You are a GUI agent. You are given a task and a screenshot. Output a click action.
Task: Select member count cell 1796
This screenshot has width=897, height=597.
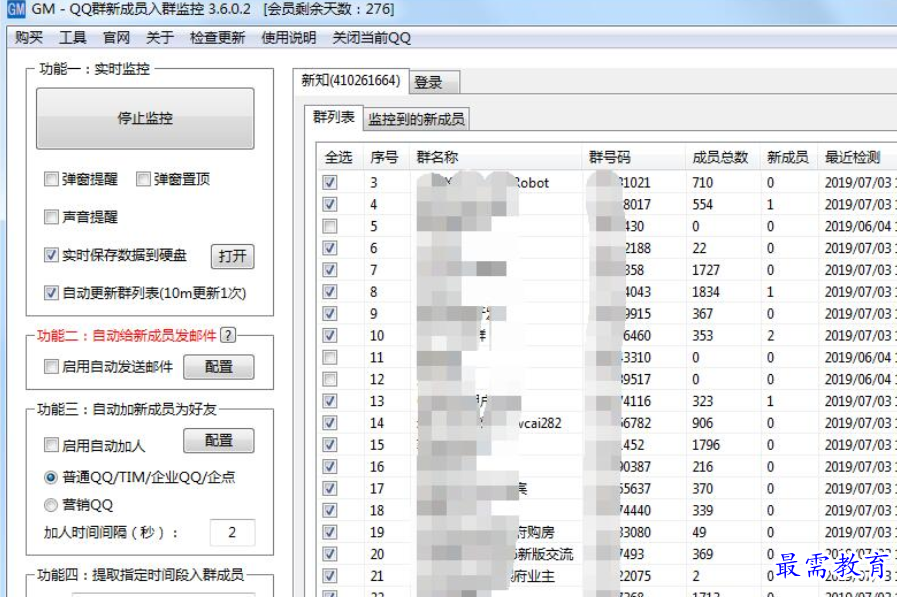(706, 445)
